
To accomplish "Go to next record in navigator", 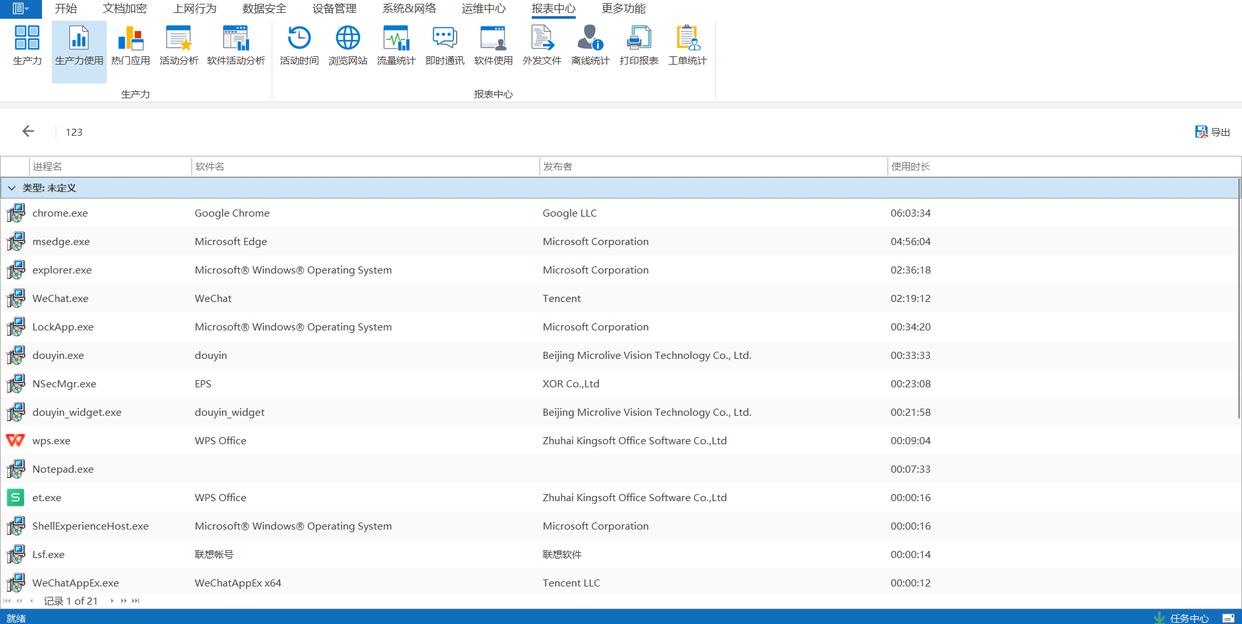I will [112, 601].
